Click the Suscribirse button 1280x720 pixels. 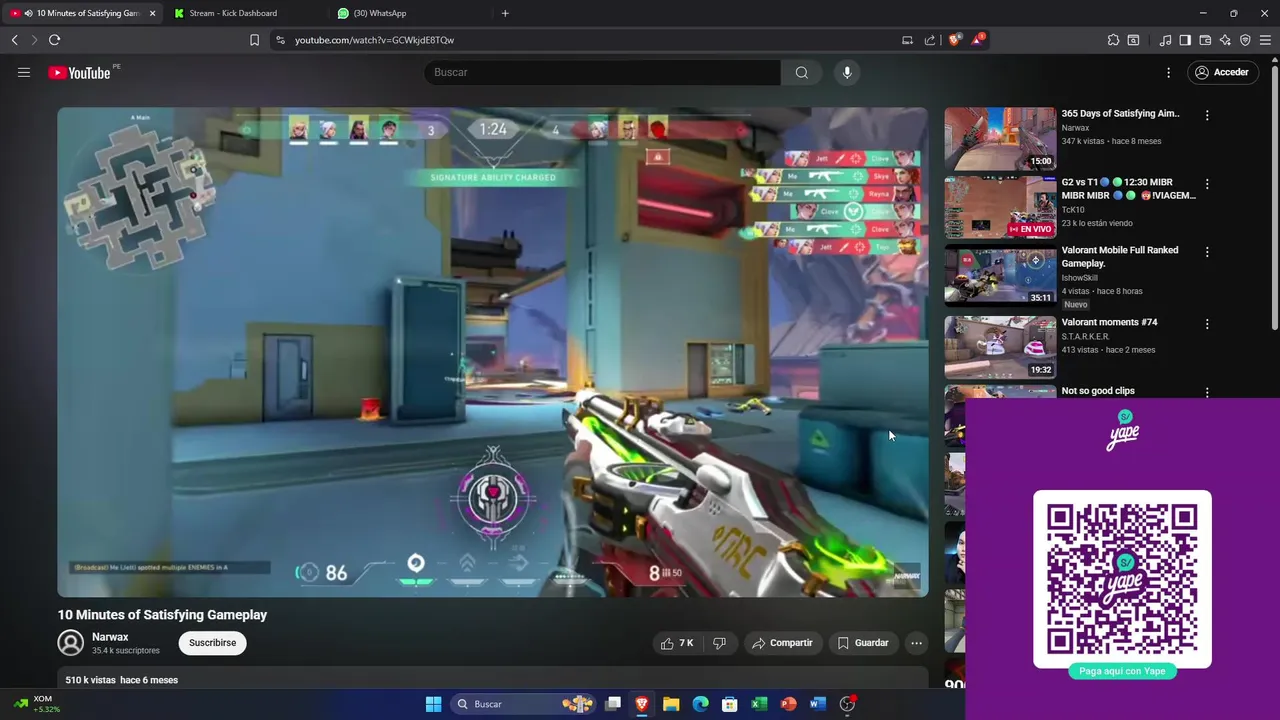(213, 643)
